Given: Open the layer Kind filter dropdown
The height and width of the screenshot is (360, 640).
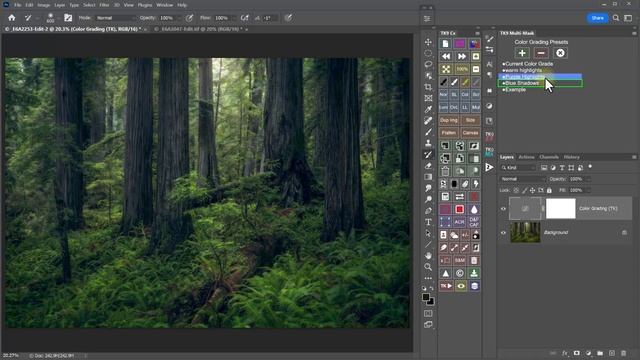Looking at the screenshot, I should tap(518, 168).
